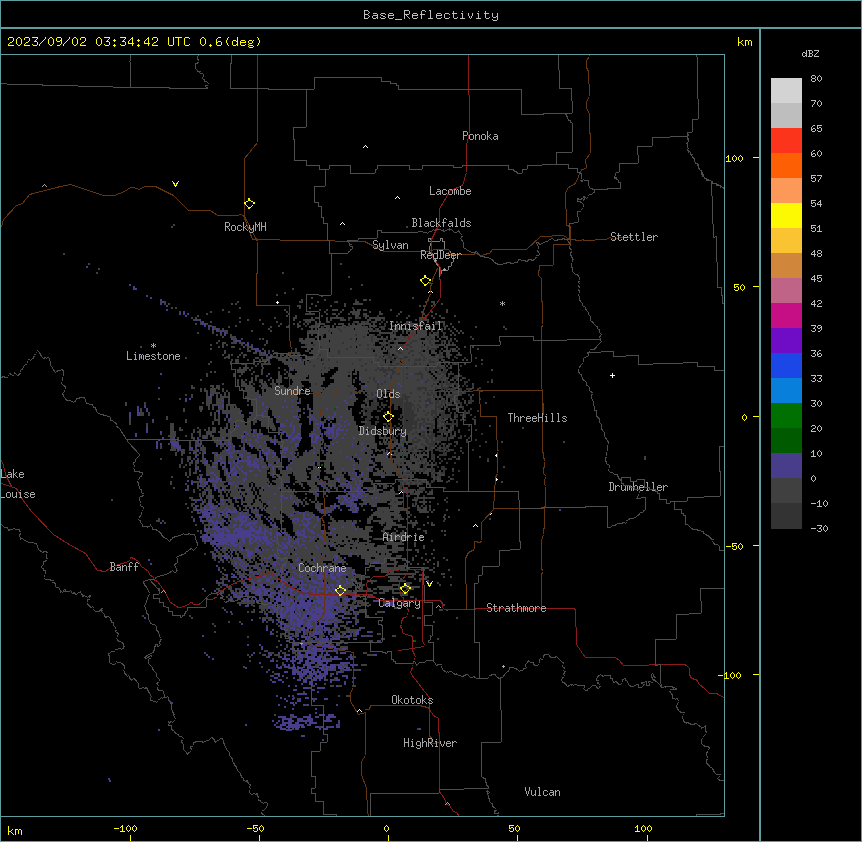The width and height of the screenshot is (862, 842).
Task: Click the yellow diamond marker above Calgary label
Action: (405, 589)
